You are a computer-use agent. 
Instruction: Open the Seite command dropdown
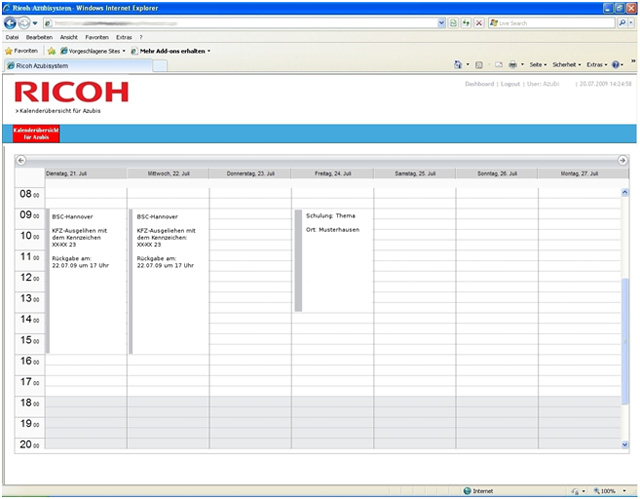click(538, 64)
